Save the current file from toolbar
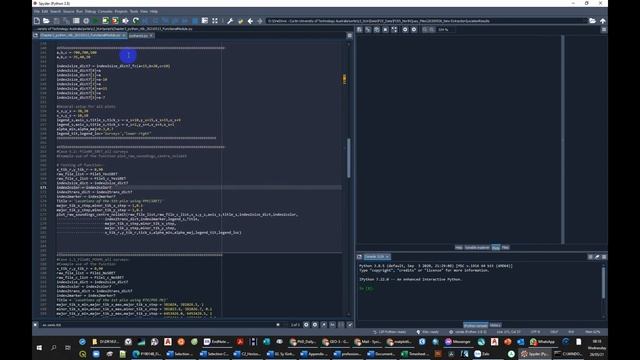Screen dimensions: 640x360 point(56,20)
